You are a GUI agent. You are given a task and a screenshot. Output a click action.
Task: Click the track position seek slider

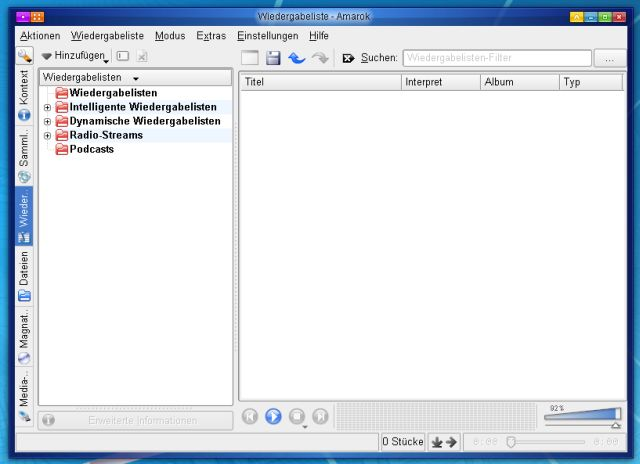click(546, 442)
